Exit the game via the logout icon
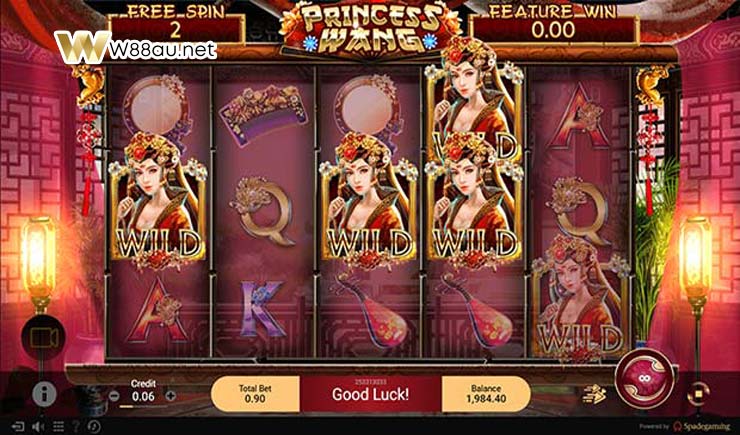The width and height of the screenshot is (740, 435). tap(18, 427)
